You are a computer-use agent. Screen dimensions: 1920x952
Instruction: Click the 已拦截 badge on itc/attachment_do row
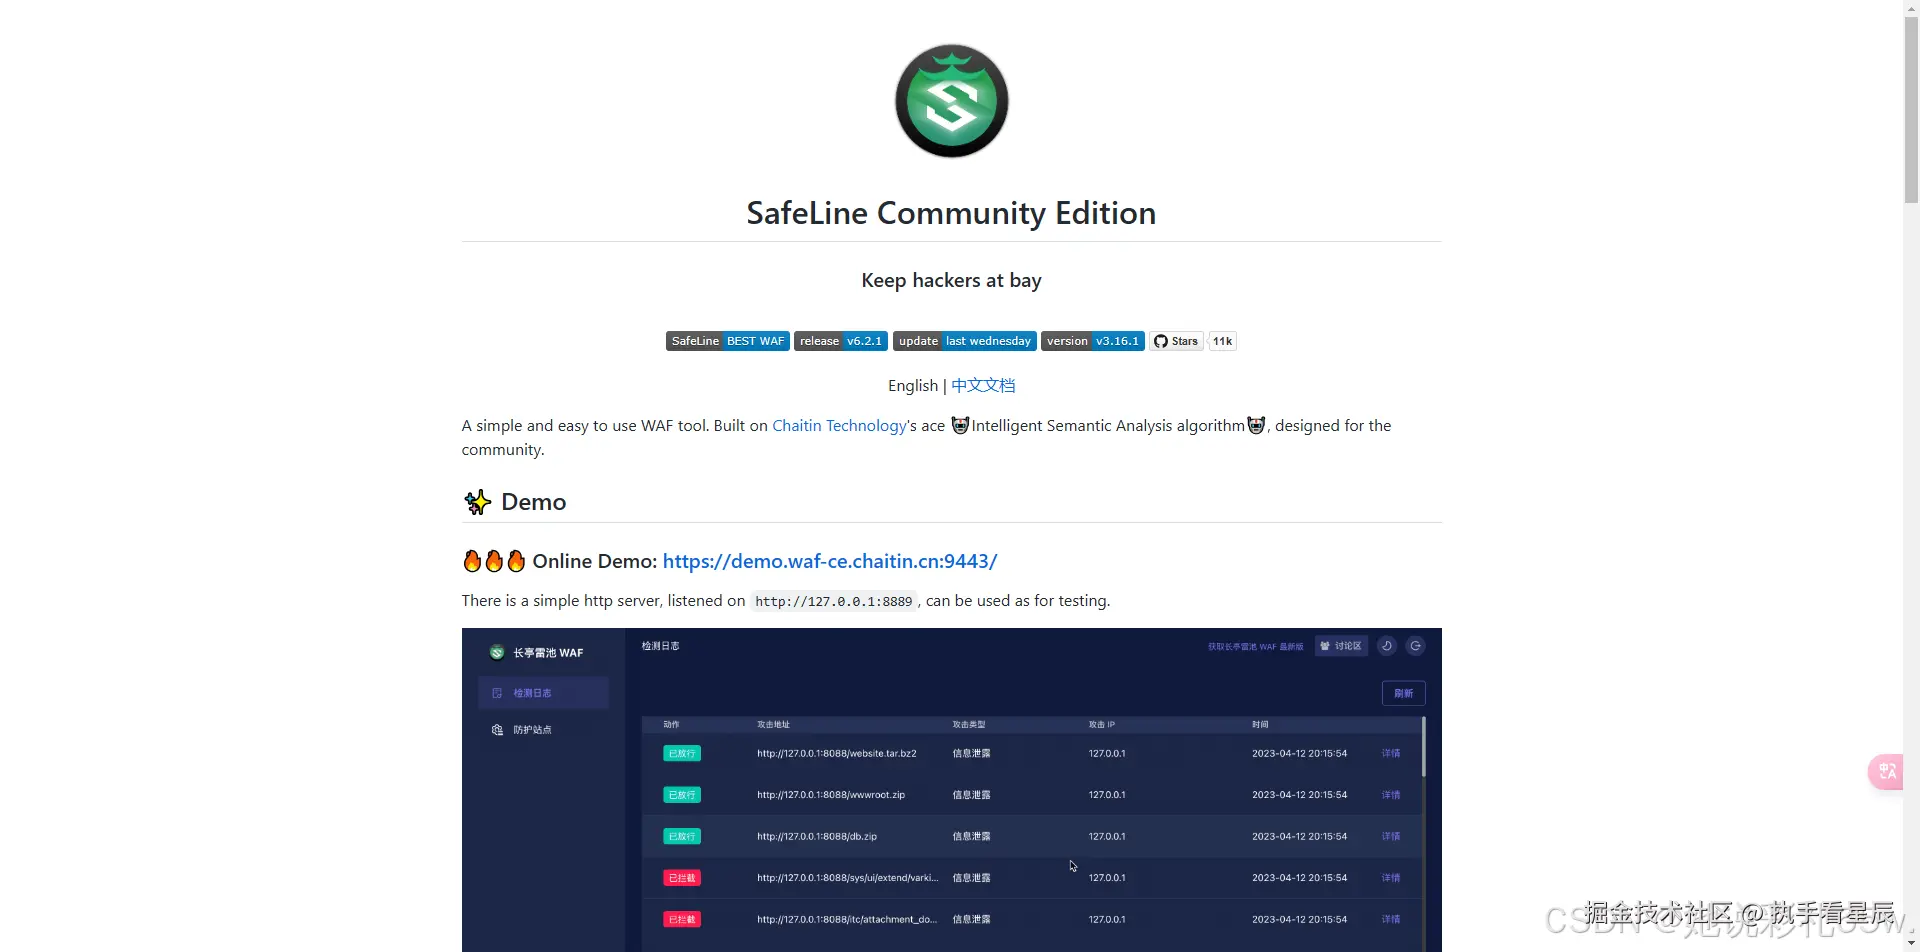[682, 920]
